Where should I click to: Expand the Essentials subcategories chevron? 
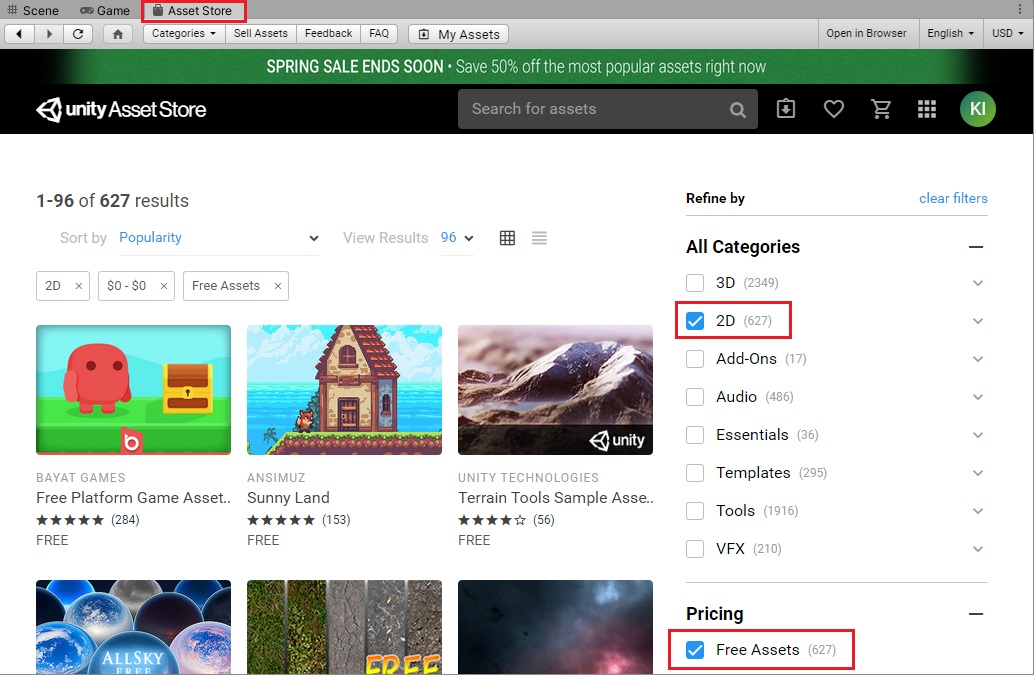[x=978, y=435]
